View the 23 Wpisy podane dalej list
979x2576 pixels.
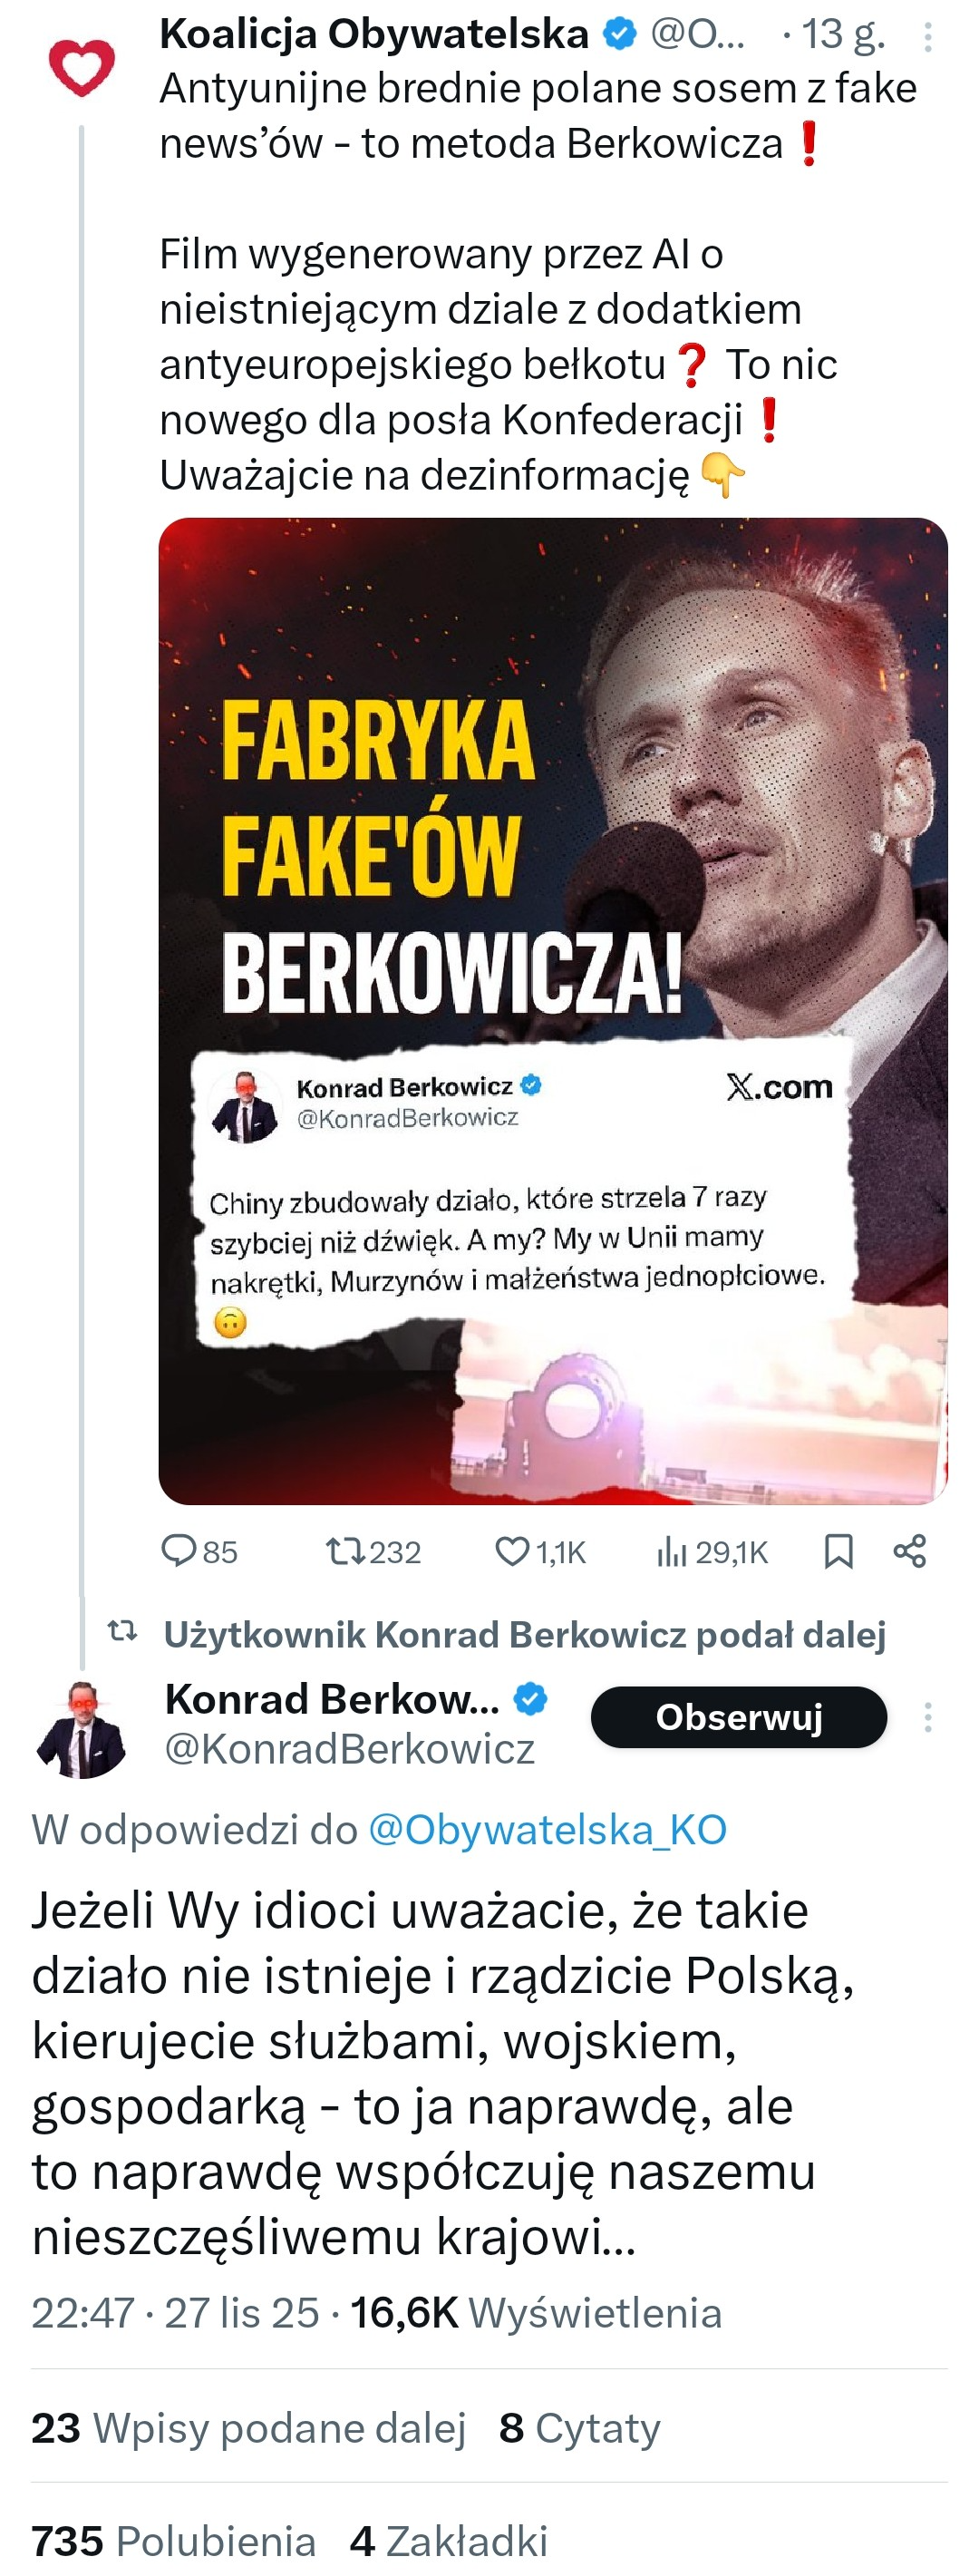pos(248,2427)
